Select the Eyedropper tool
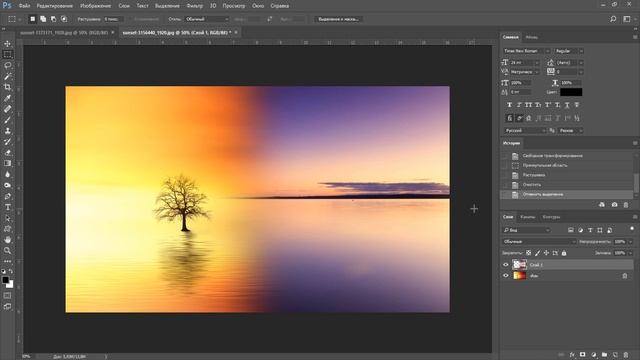 coord(7,98)
